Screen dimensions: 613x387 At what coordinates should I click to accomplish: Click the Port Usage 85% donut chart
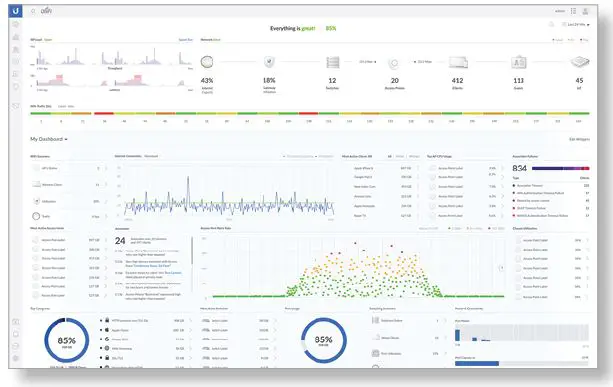(323, 340)
